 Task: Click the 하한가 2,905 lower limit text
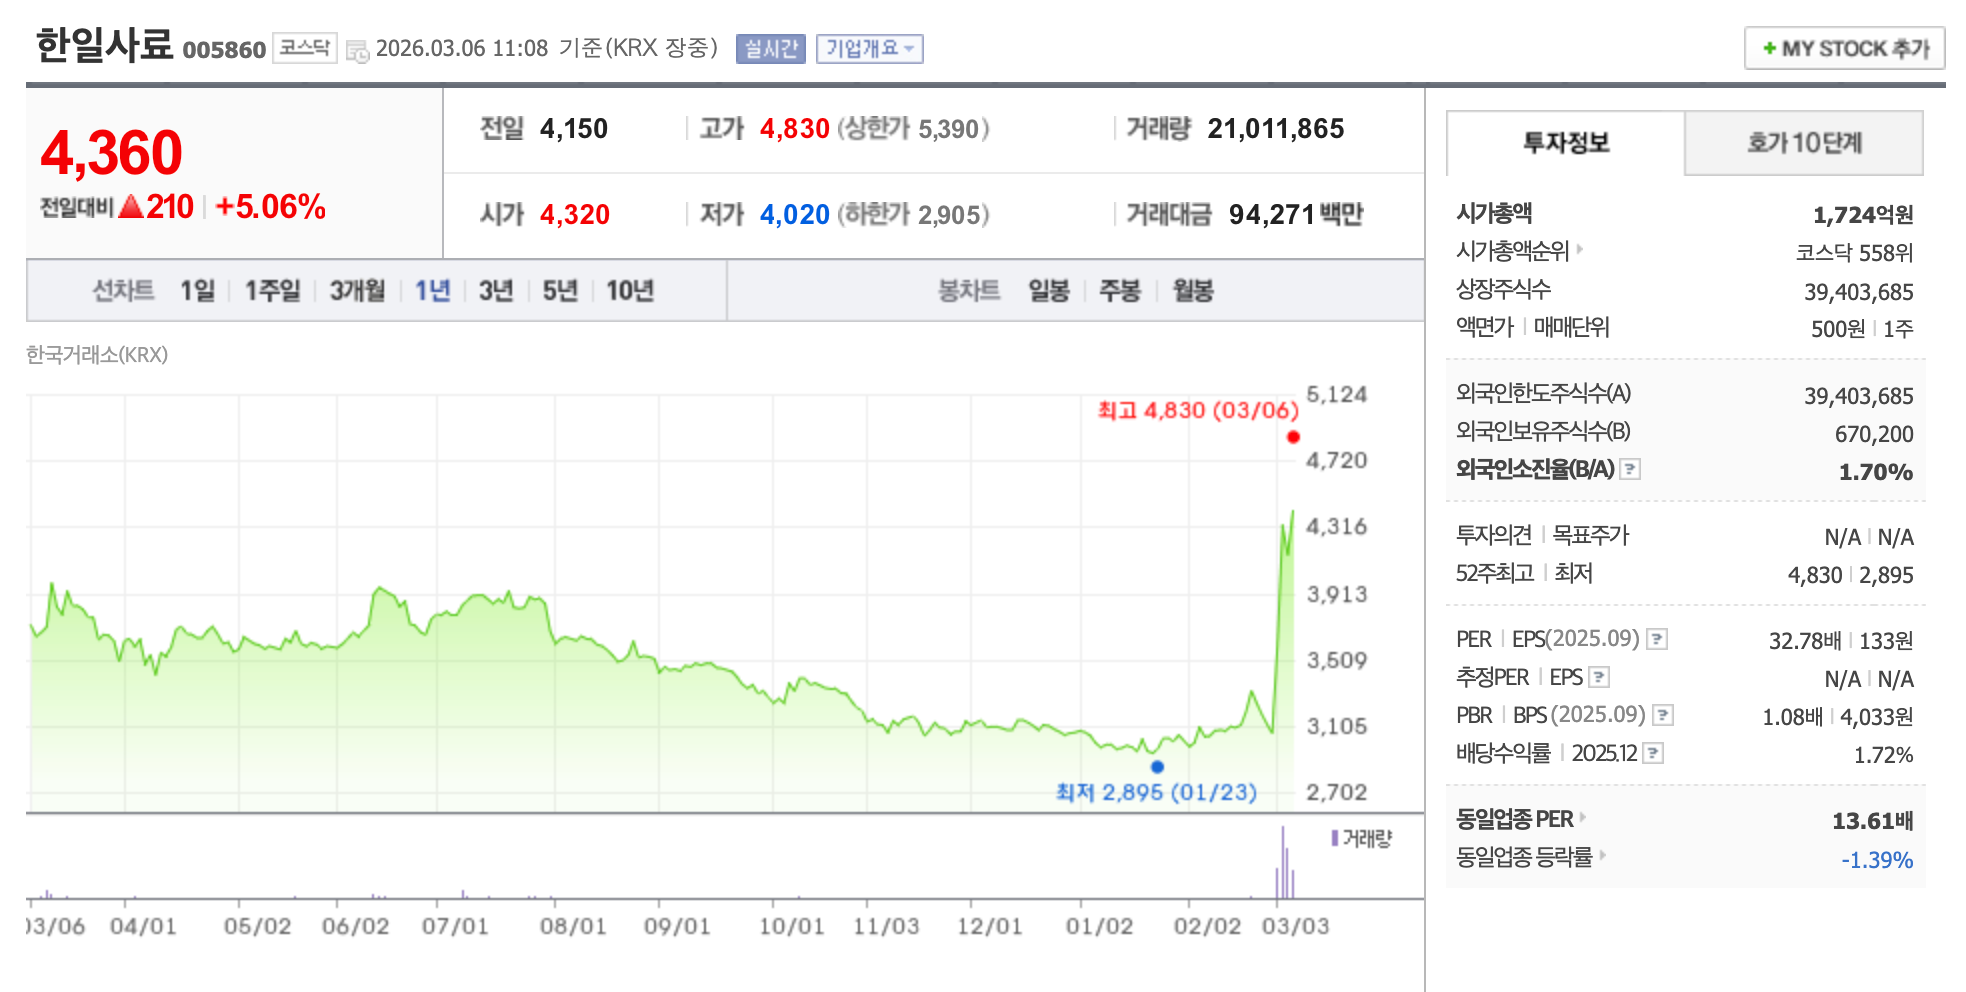[913, 215]
